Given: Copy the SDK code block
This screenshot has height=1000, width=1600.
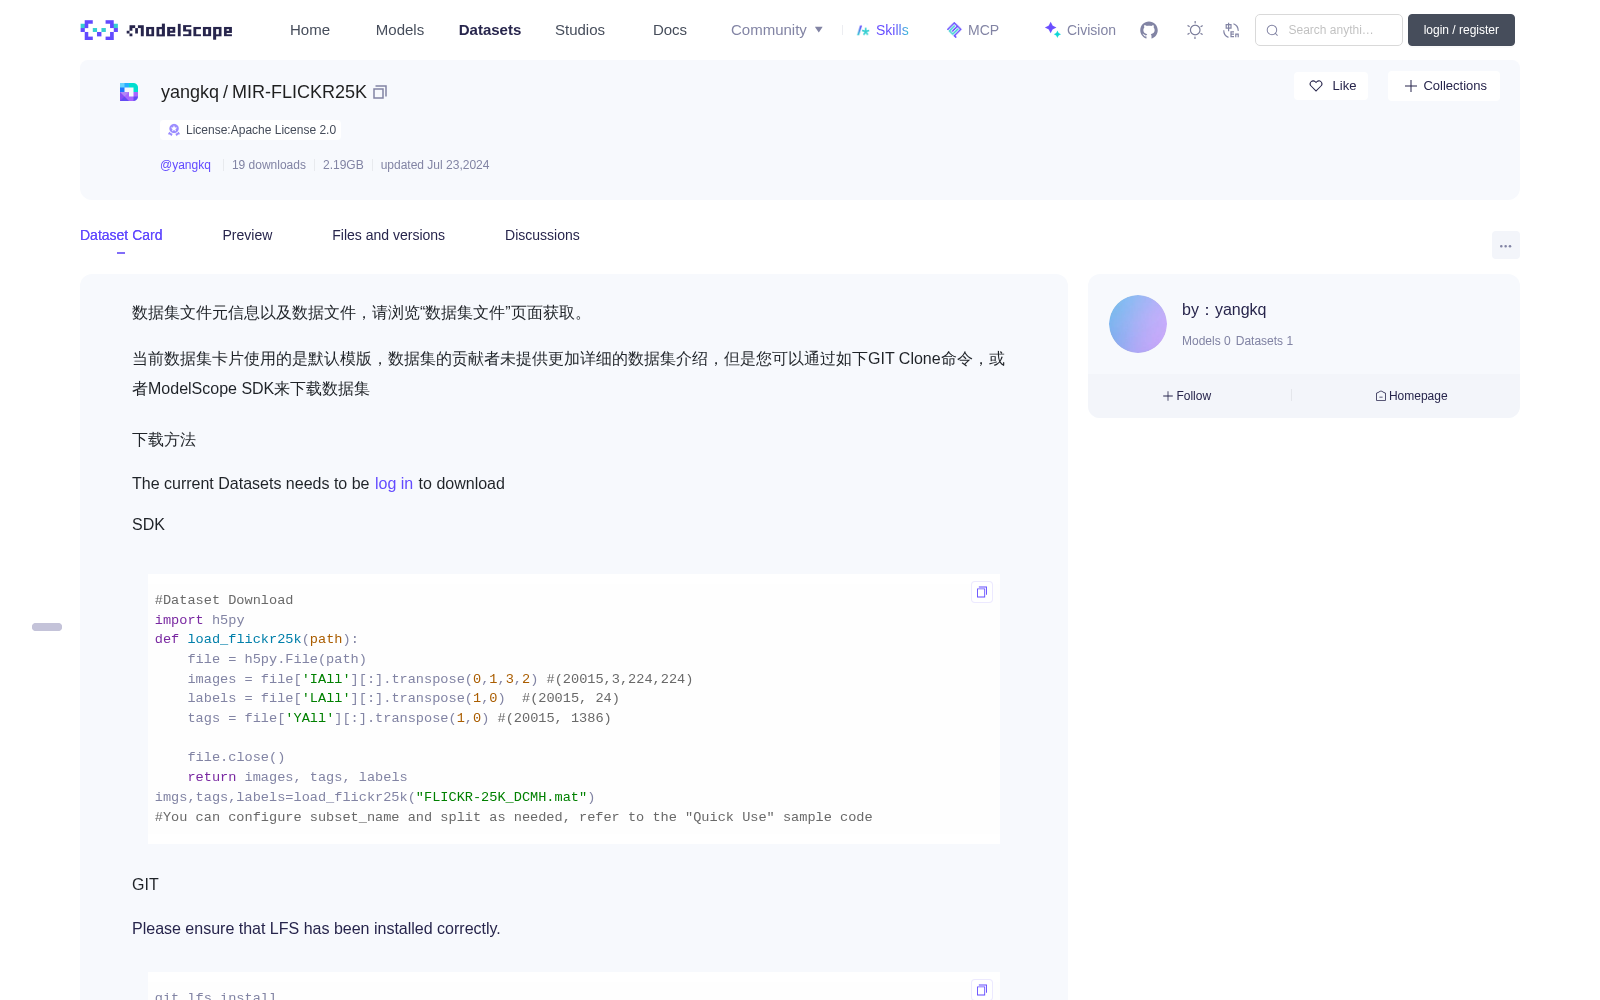Looking at the screenshot, I should 982,592.
